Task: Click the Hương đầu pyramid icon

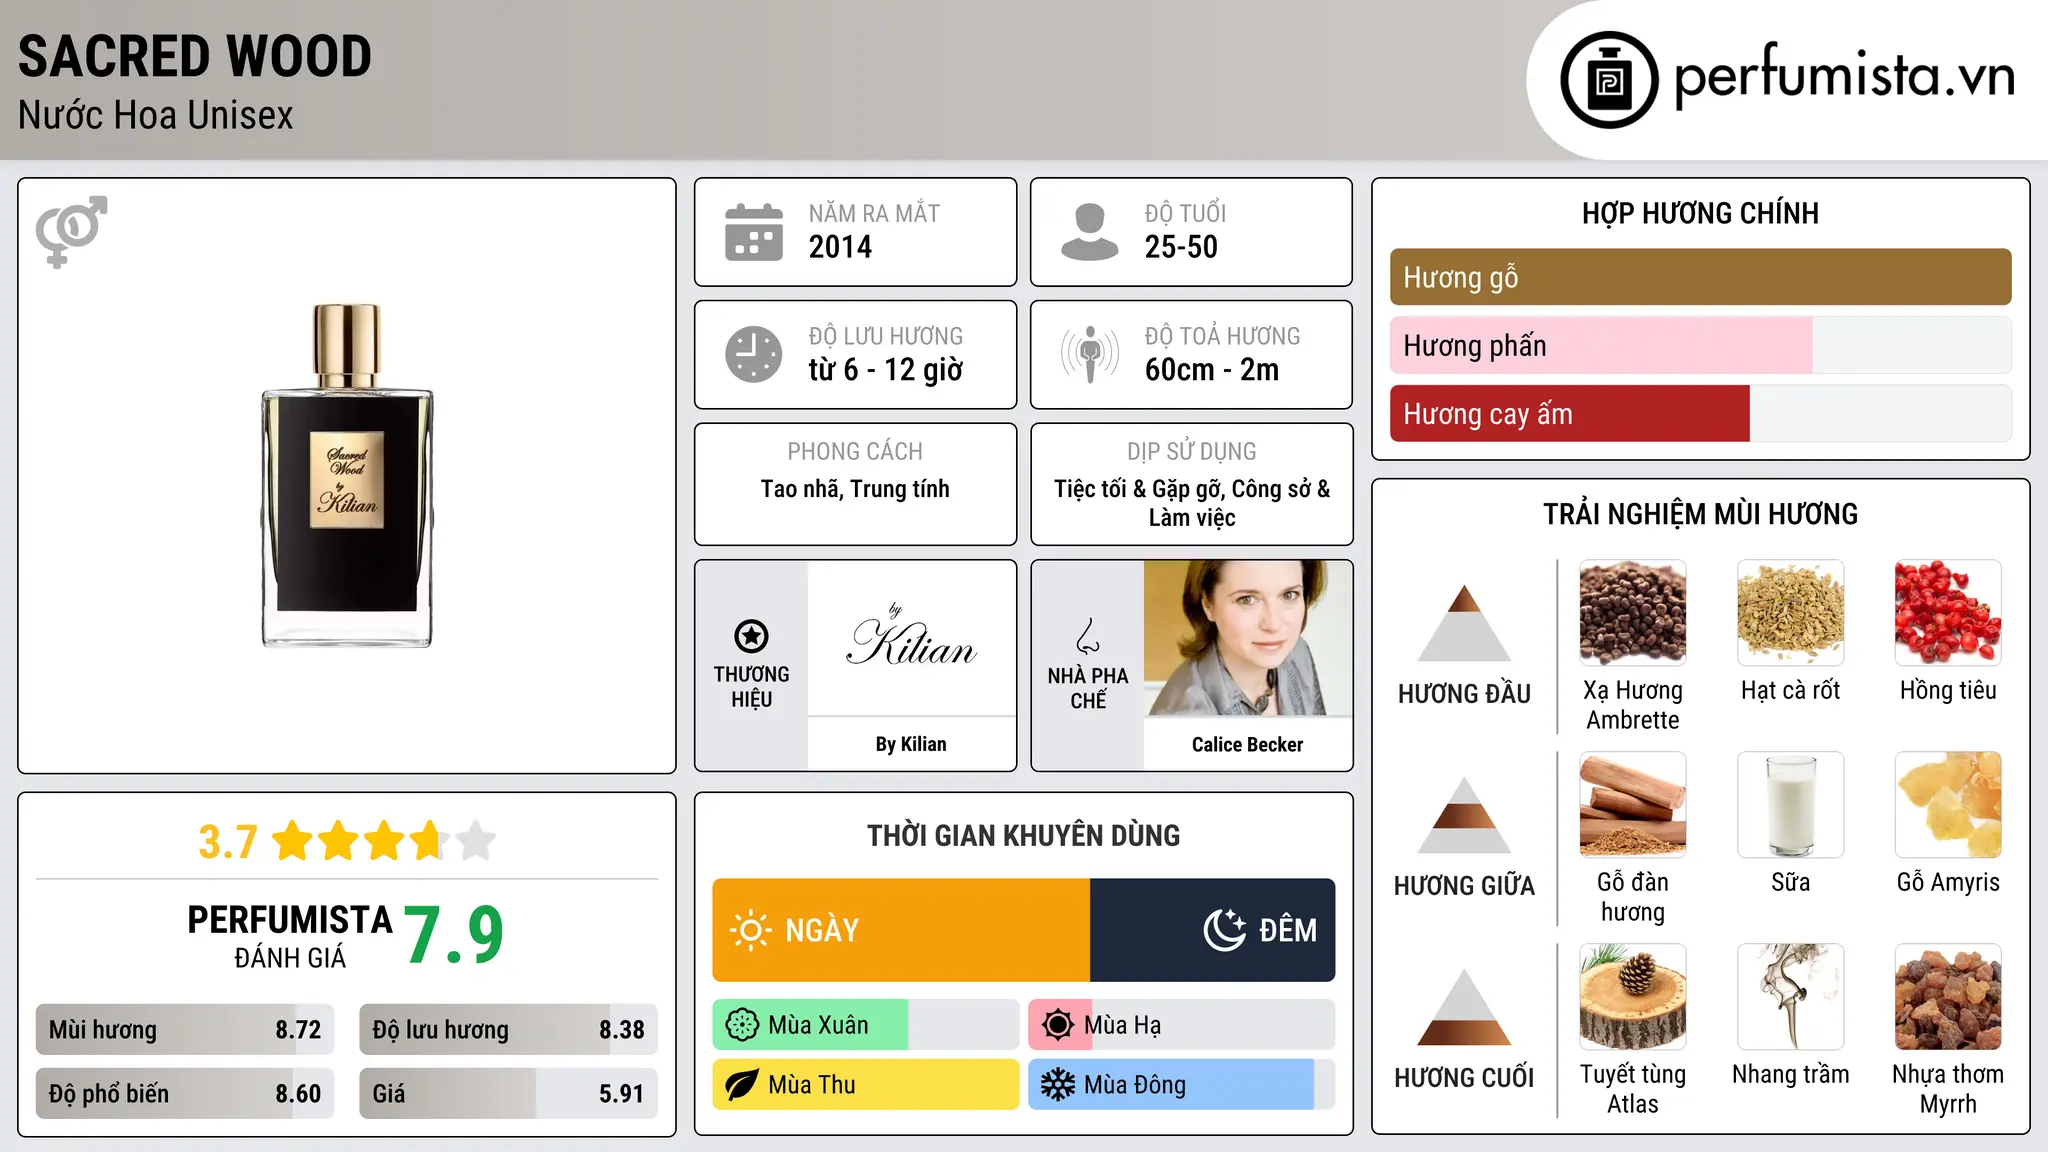Action: point(1464,623)
